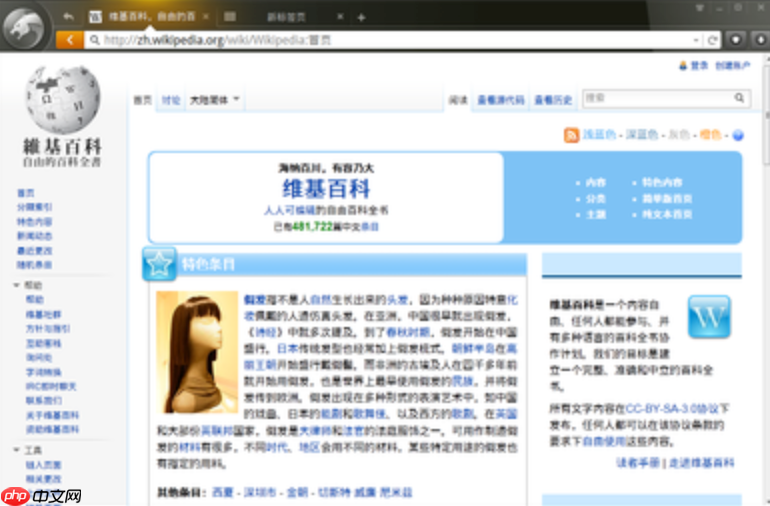Click the 走进维基百科 link

[701, 463]
